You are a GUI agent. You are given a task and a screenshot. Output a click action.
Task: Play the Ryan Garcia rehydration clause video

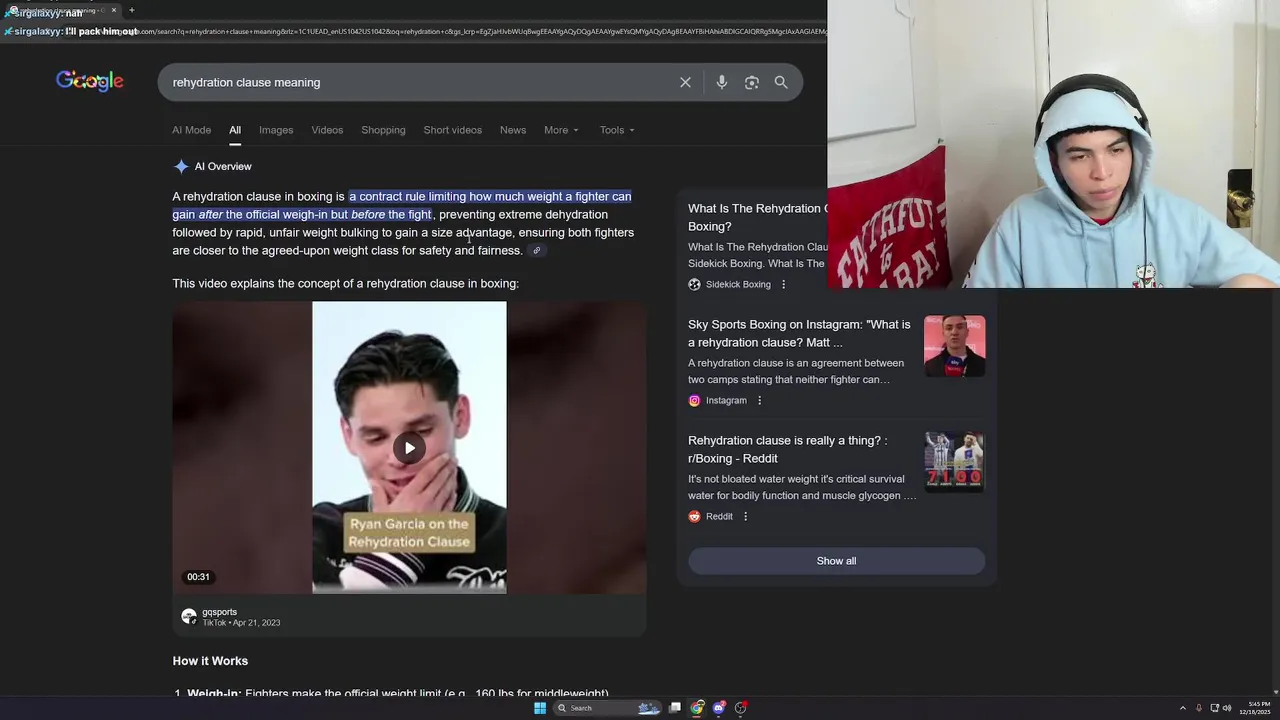tap(409, 448)
